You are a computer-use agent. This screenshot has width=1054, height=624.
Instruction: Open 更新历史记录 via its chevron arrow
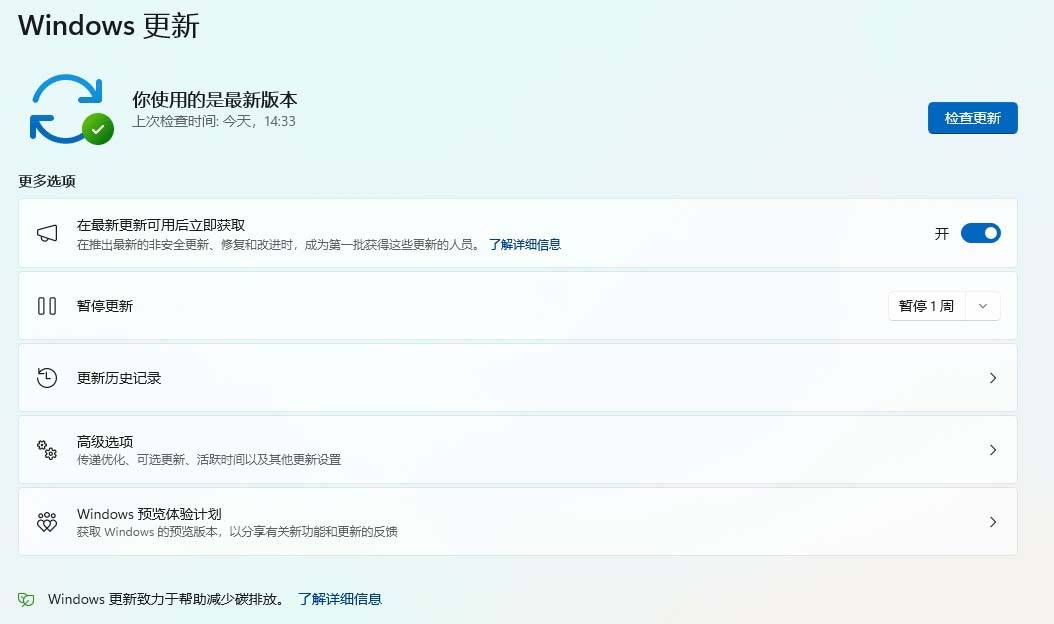point(993,378)
